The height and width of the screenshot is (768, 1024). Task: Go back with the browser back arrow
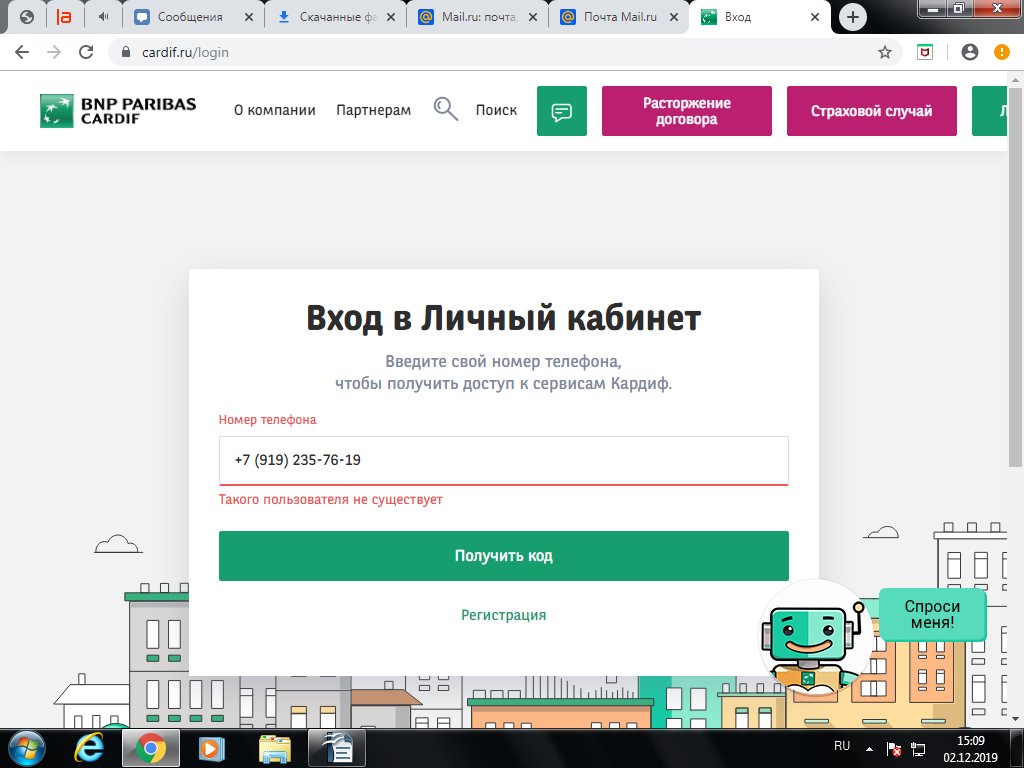click(22, 52)
